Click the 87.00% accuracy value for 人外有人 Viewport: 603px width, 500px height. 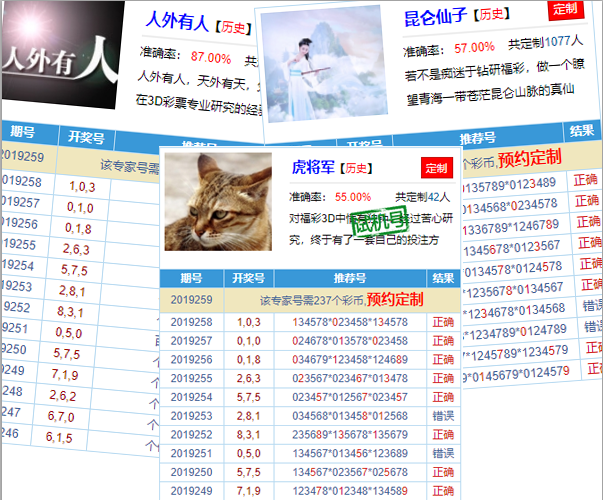(210, 57)
